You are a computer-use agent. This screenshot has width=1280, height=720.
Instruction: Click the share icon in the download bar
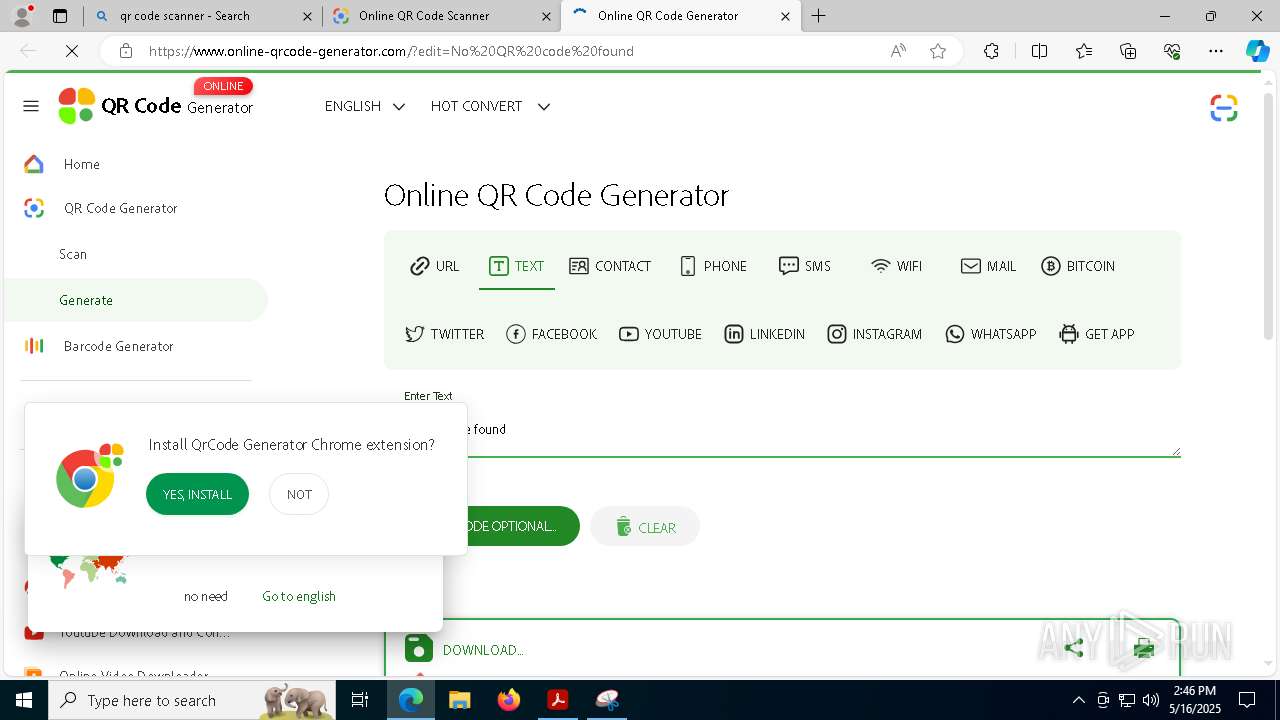point(1074,649)
